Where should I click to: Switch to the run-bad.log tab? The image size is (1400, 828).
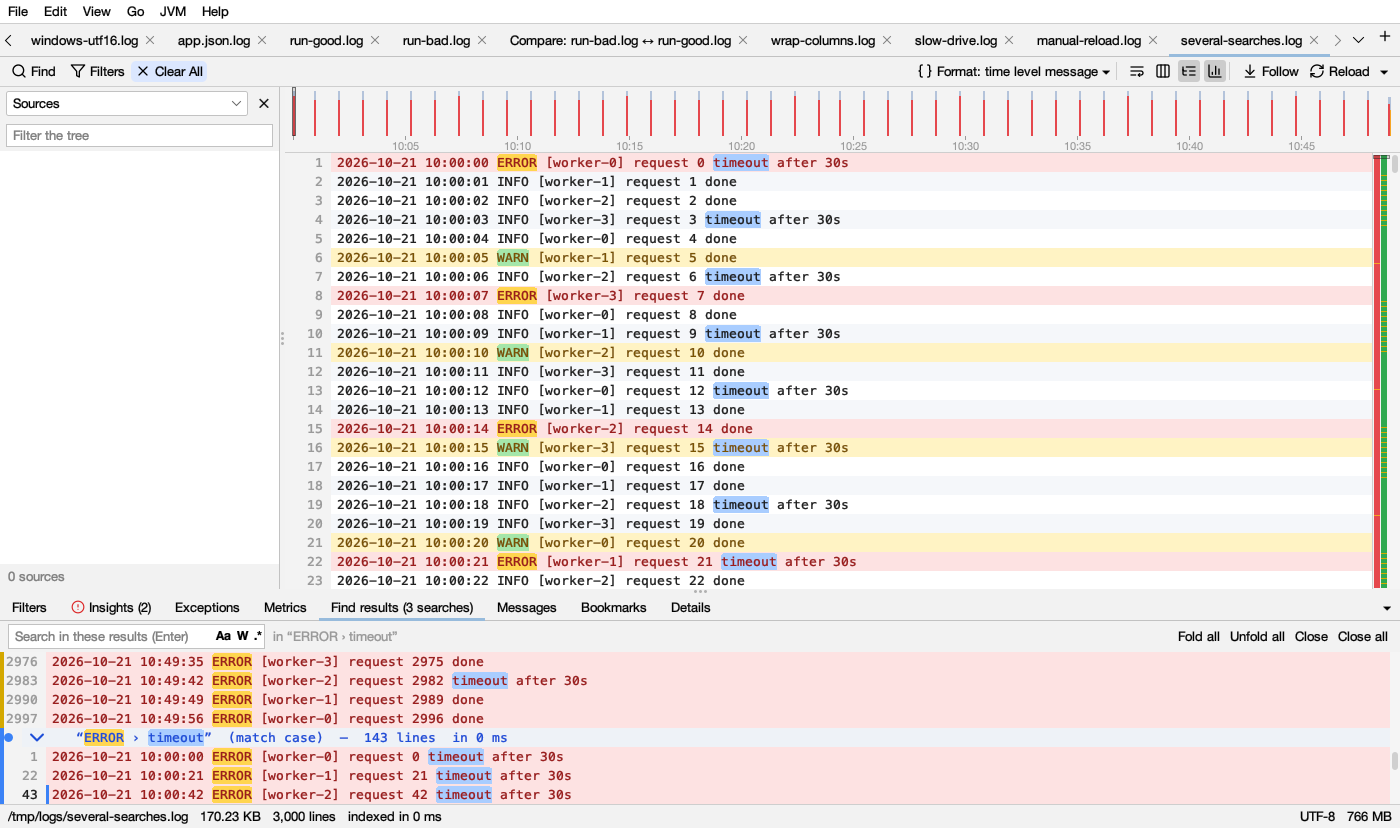click(436, 40)
